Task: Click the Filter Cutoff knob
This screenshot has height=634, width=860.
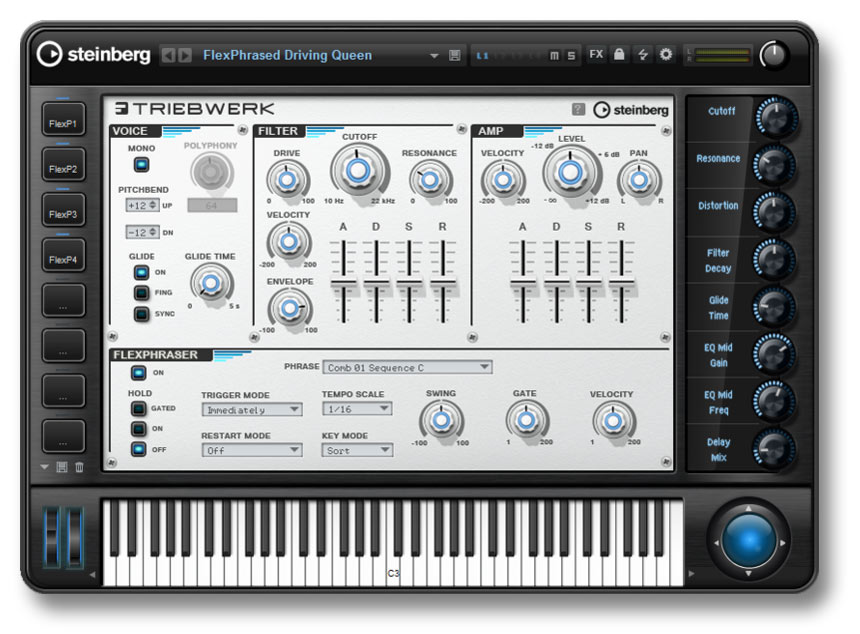Action: pyautogui.click(x=358, y=171)
